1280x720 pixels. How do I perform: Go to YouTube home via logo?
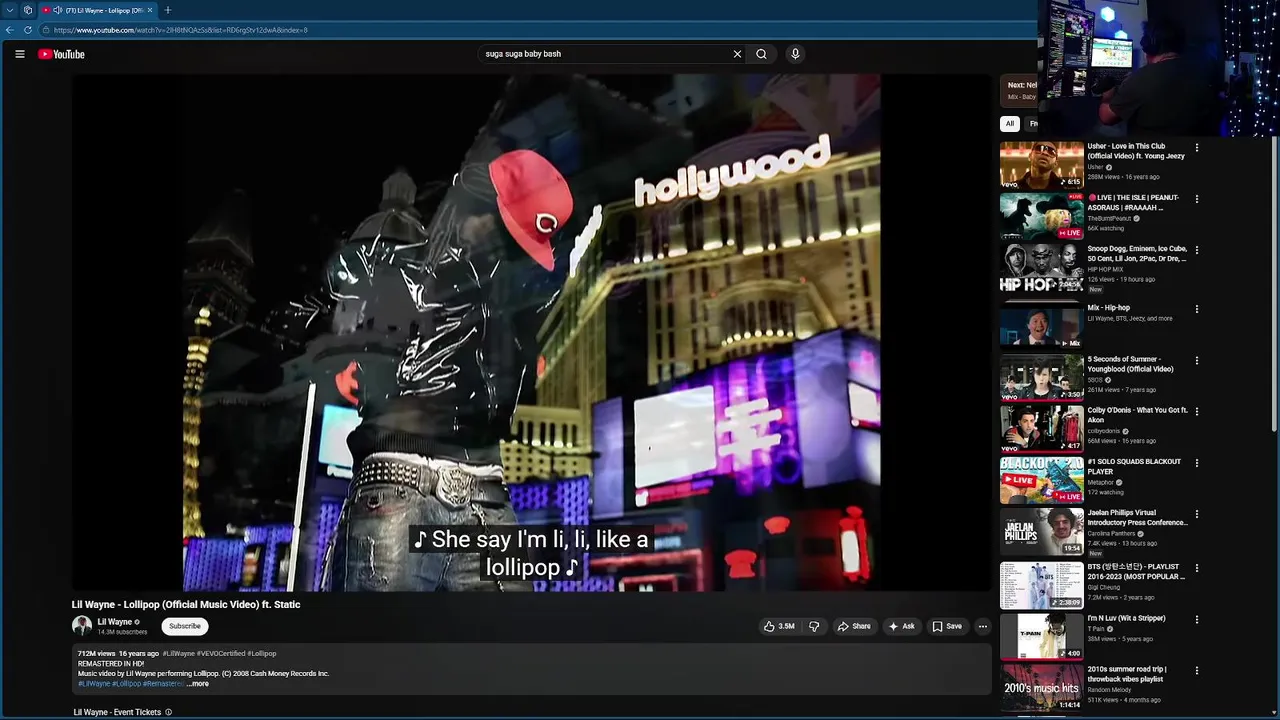coord(61,54)
